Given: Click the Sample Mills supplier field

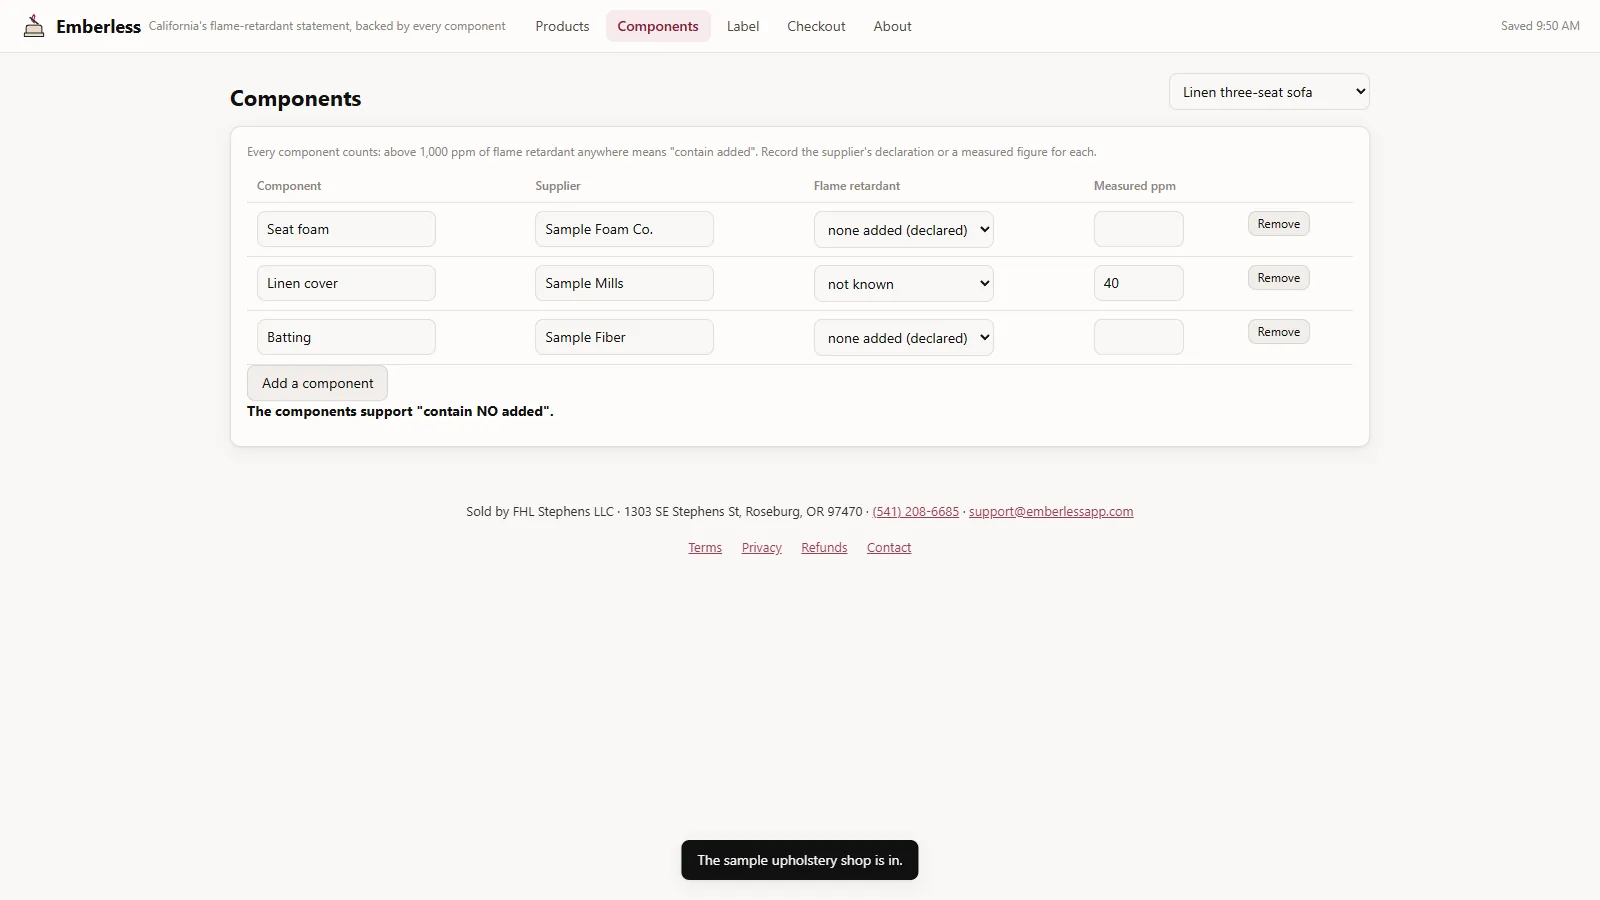Looking at the screenshot, I should click(624, 283).
